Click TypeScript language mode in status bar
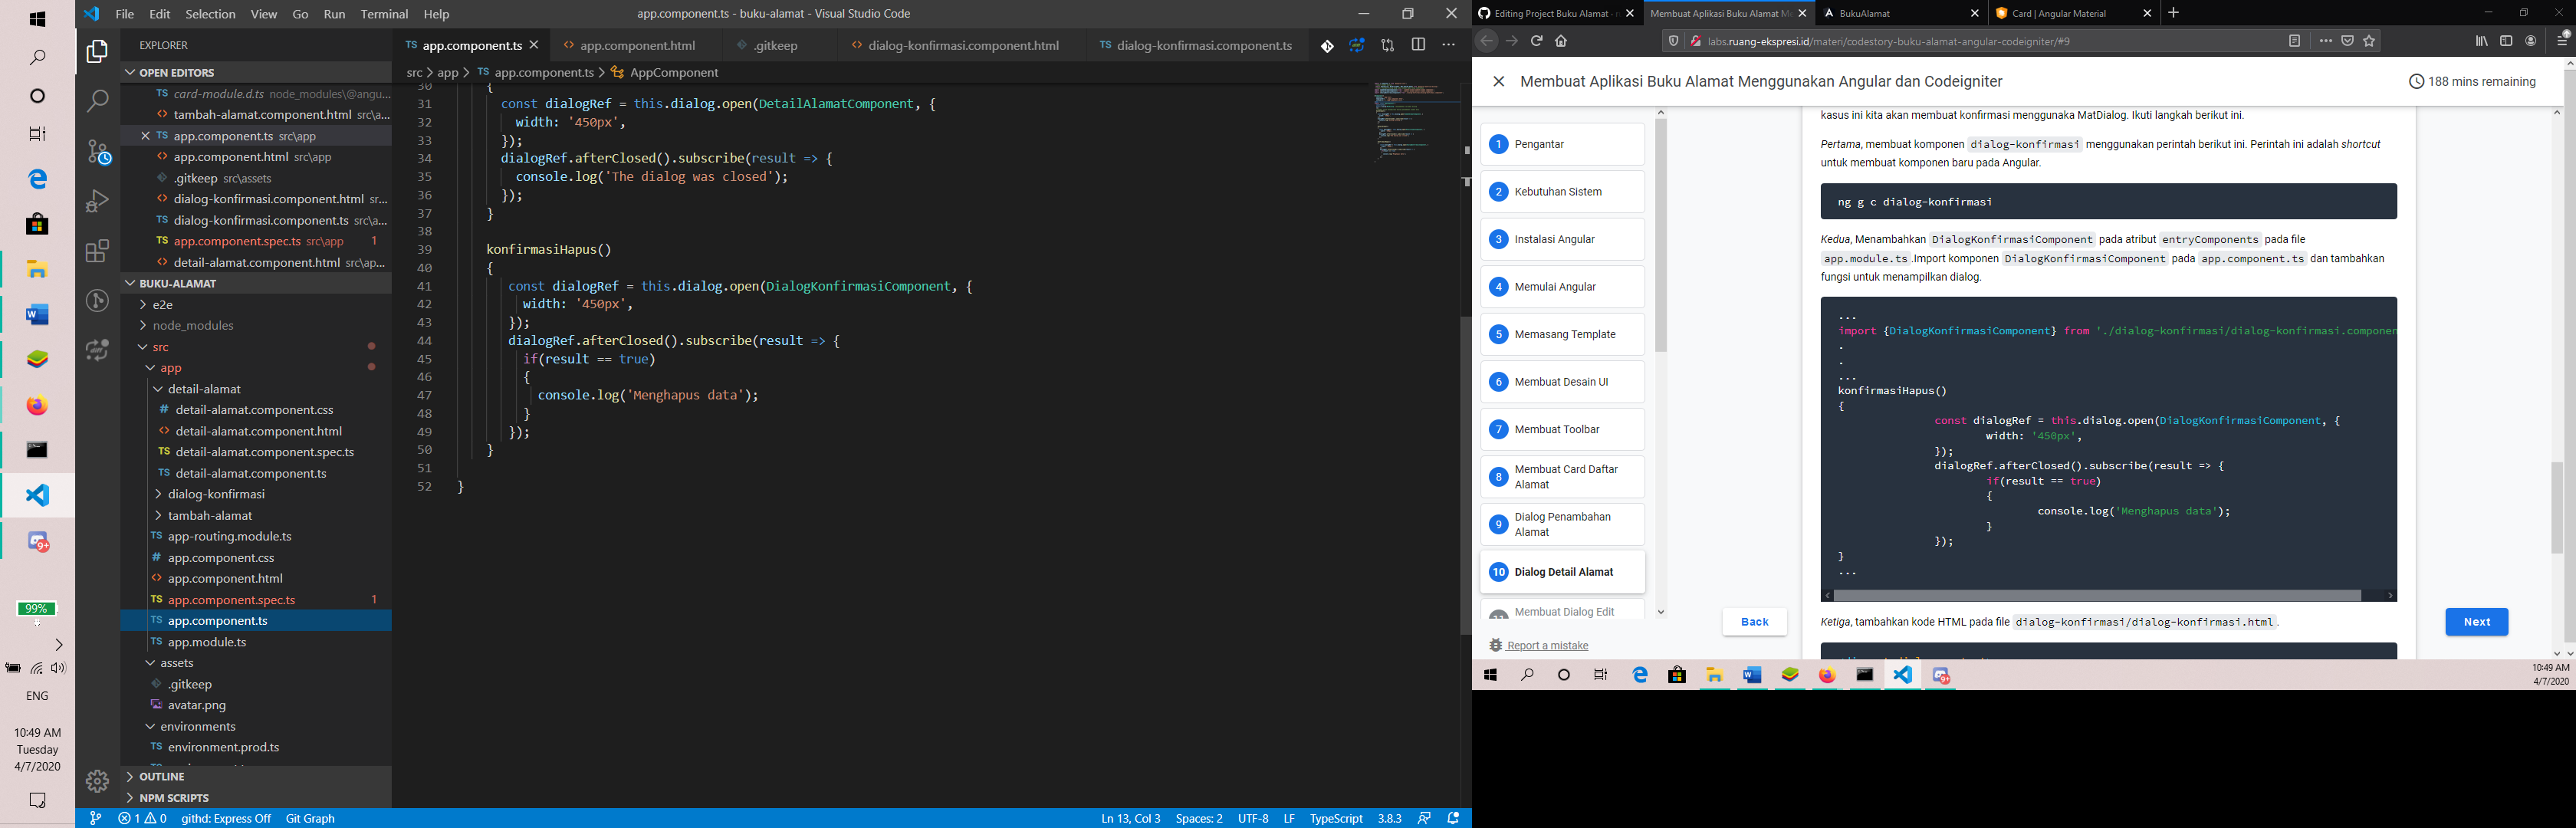The image size is (2576, 828). (1336, 818)
